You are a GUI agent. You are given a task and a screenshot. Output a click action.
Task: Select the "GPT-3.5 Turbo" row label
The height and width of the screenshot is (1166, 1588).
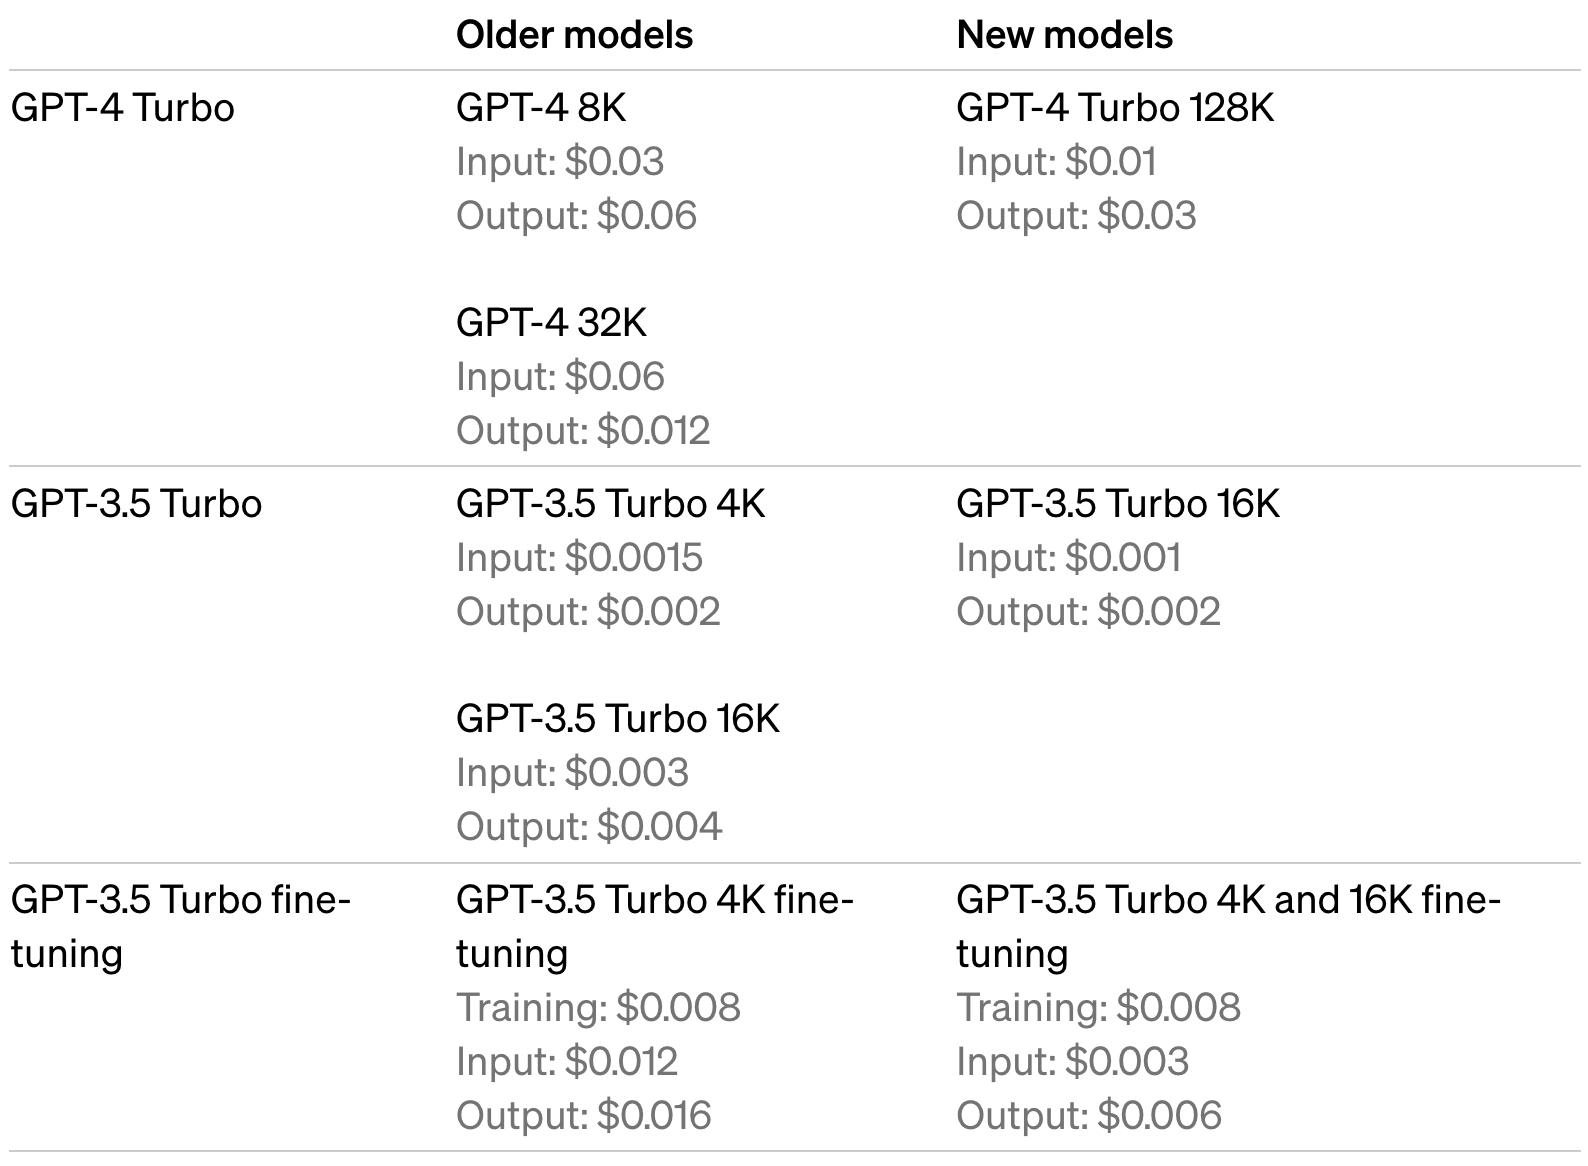click(136, 503)
